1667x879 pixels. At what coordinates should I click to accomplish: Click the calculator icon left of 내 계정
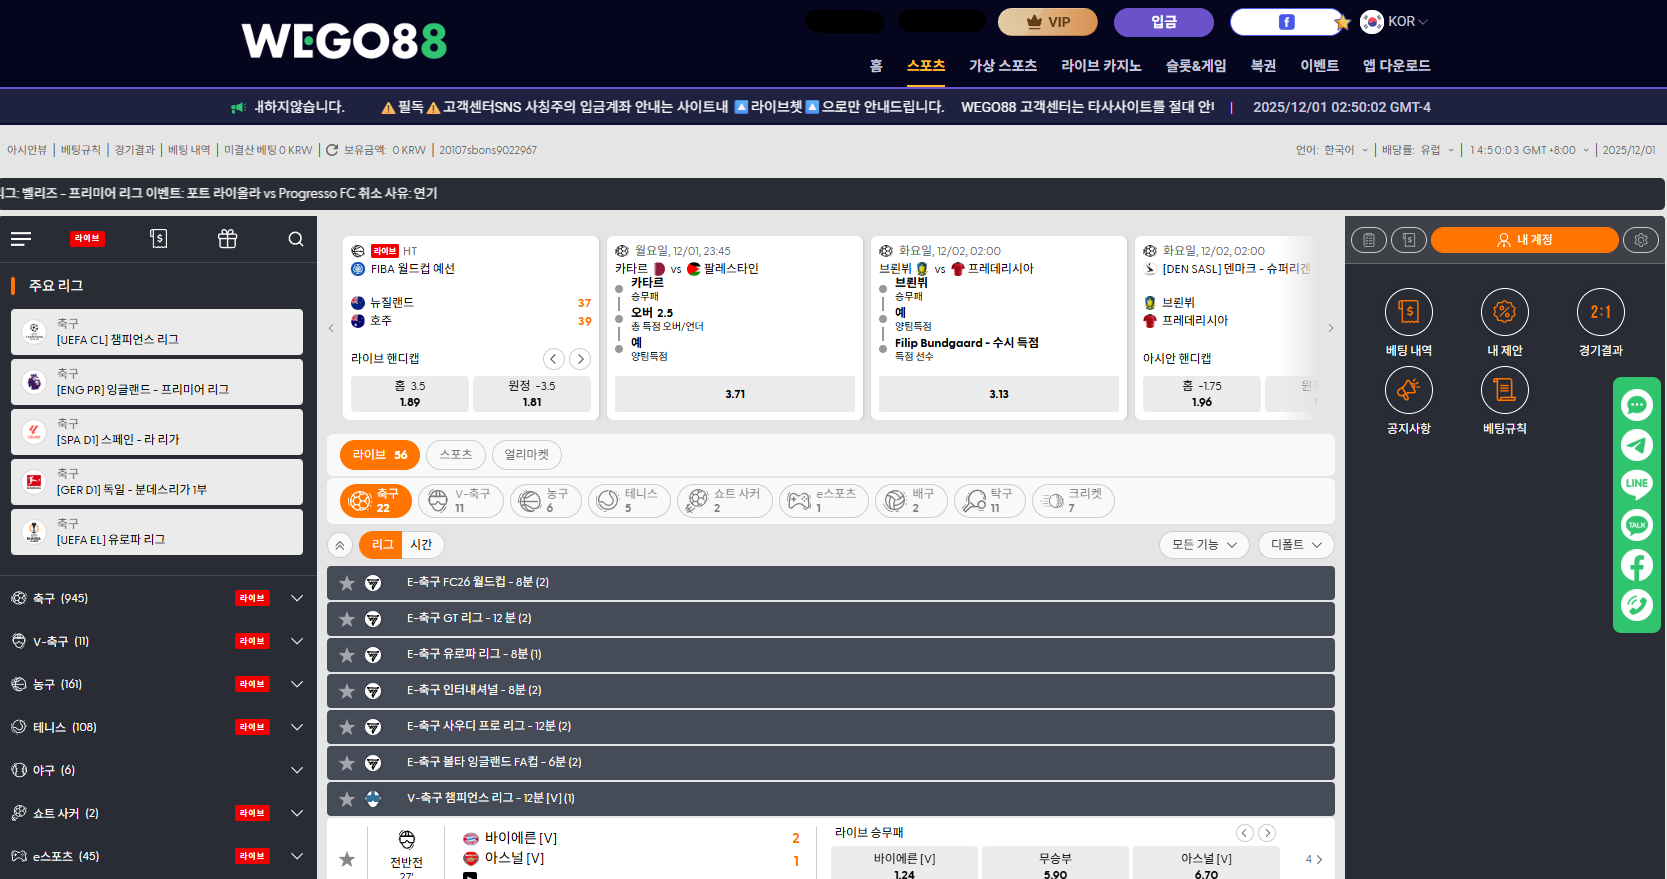[1369, 240]
